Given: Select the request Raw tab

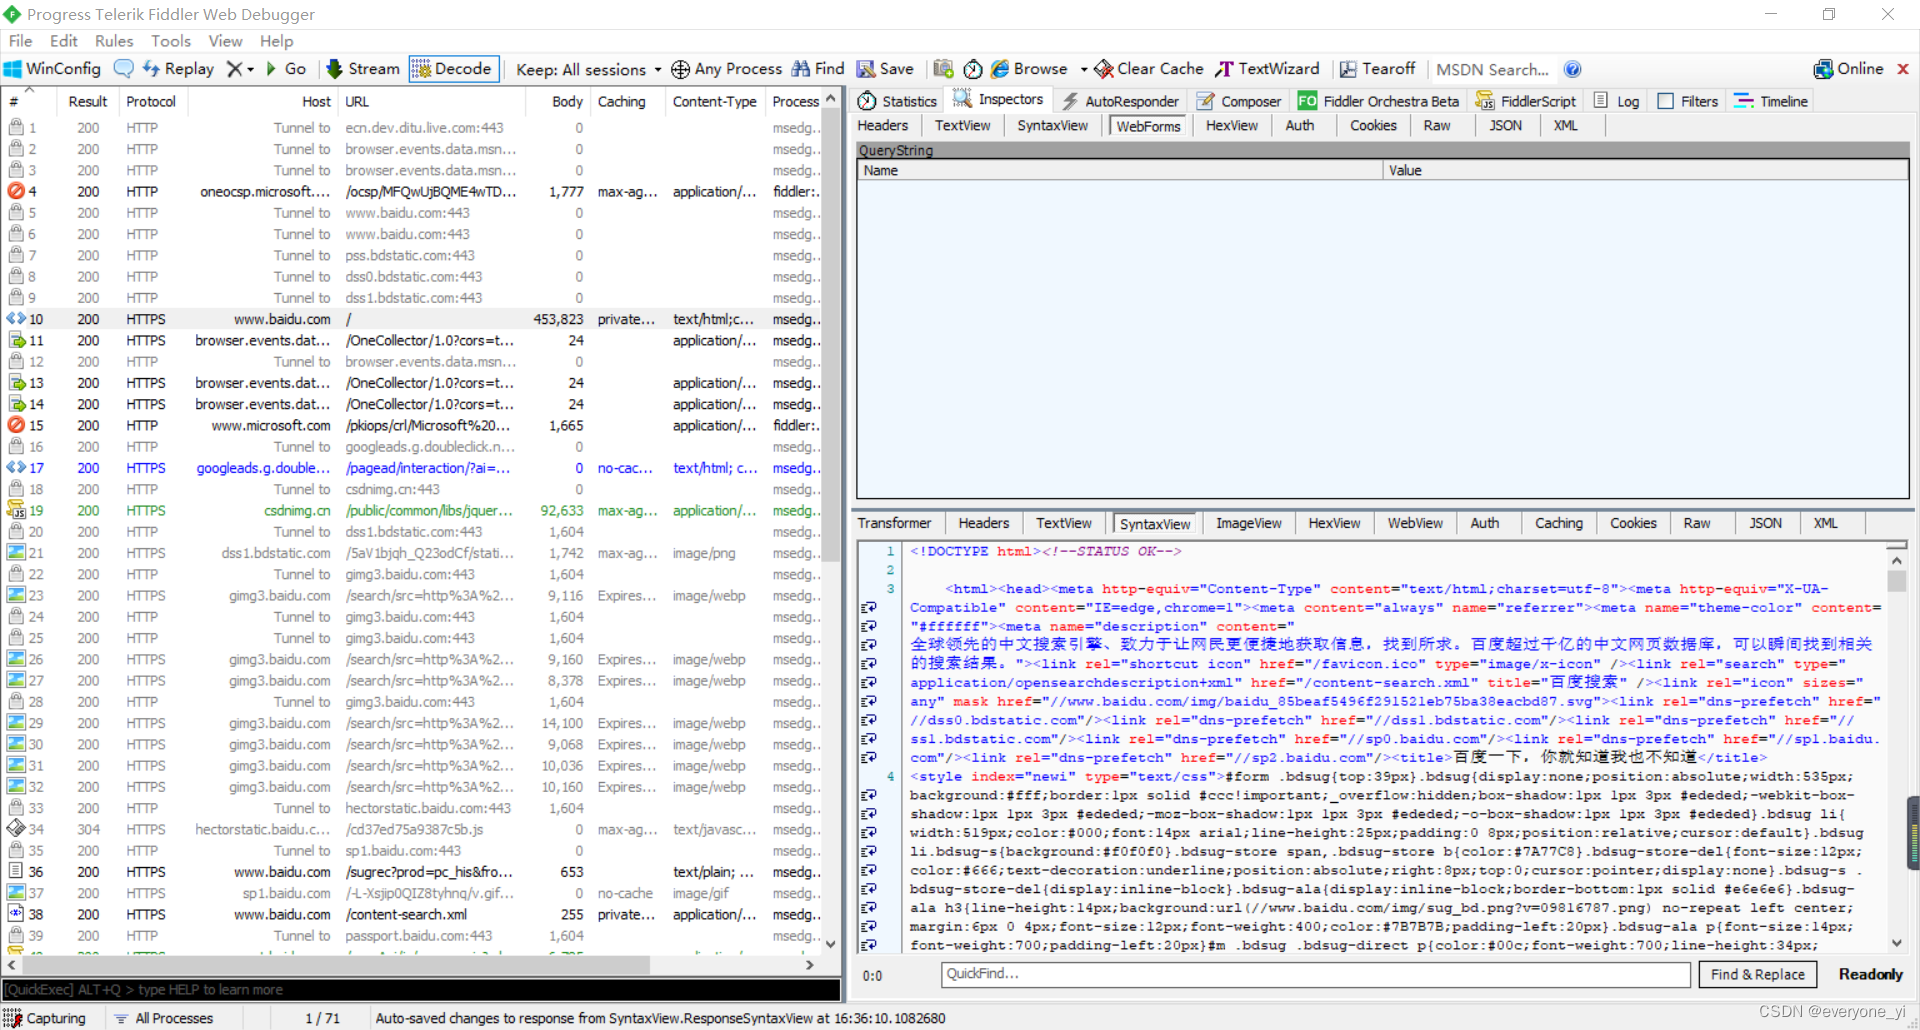Looking at the screenshot, I should 1437,125.
